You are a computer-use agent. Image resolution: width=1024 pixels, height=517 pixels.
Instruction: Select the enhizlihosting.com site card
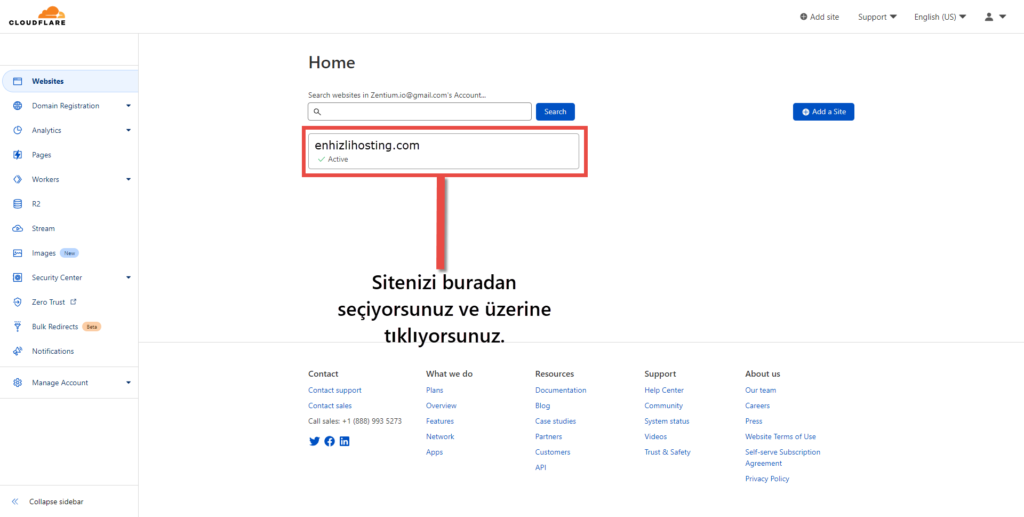click(x=443, y=151)
